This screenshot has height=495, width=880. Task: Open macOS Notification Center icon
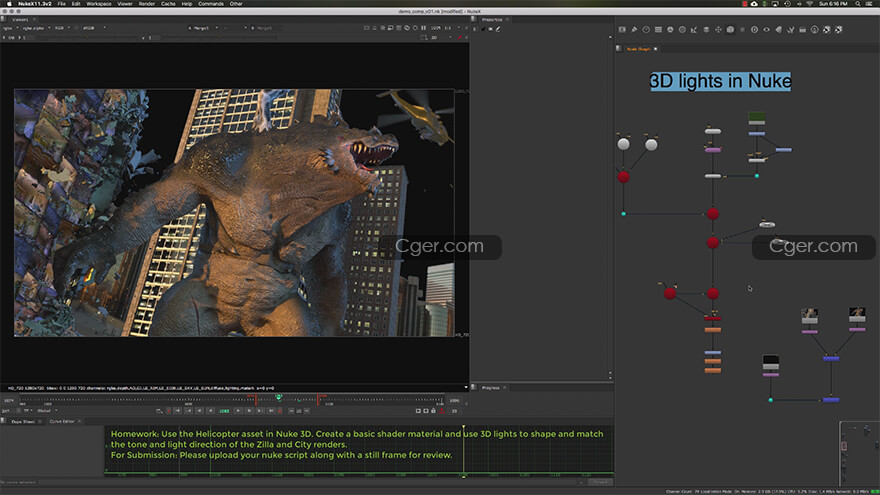click(x=870, y=4)
